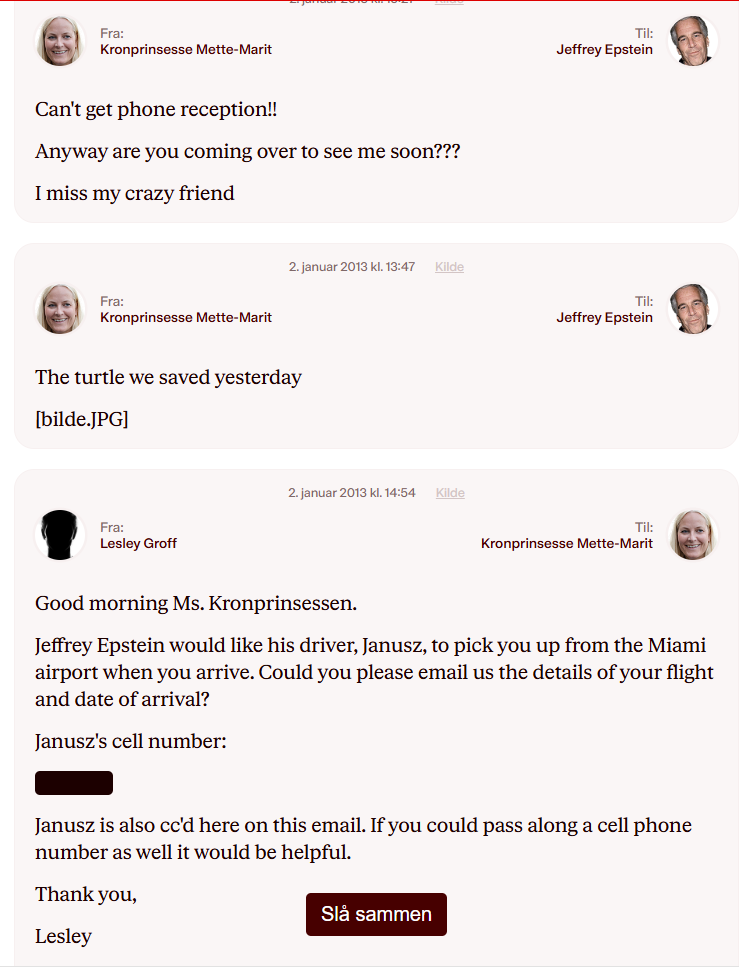Viewport: 739px width, 967px height.
Task: Click sender name Kronprinsesse Mette-Marit in top message
Action: pos(186,50)
